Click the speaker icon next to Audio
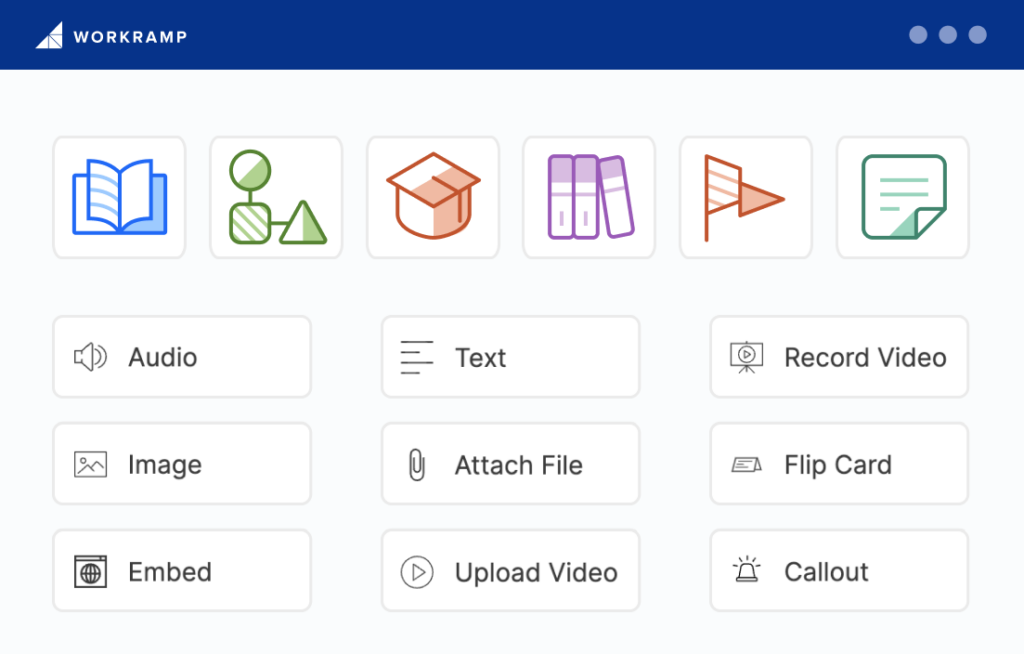Screen dimensions: 1024x654 click(x=90, y=357)
